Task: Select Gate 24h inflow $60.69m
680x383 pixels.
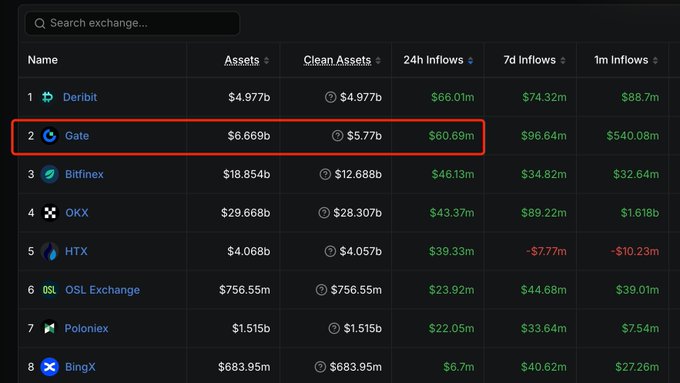Action: 451,136
